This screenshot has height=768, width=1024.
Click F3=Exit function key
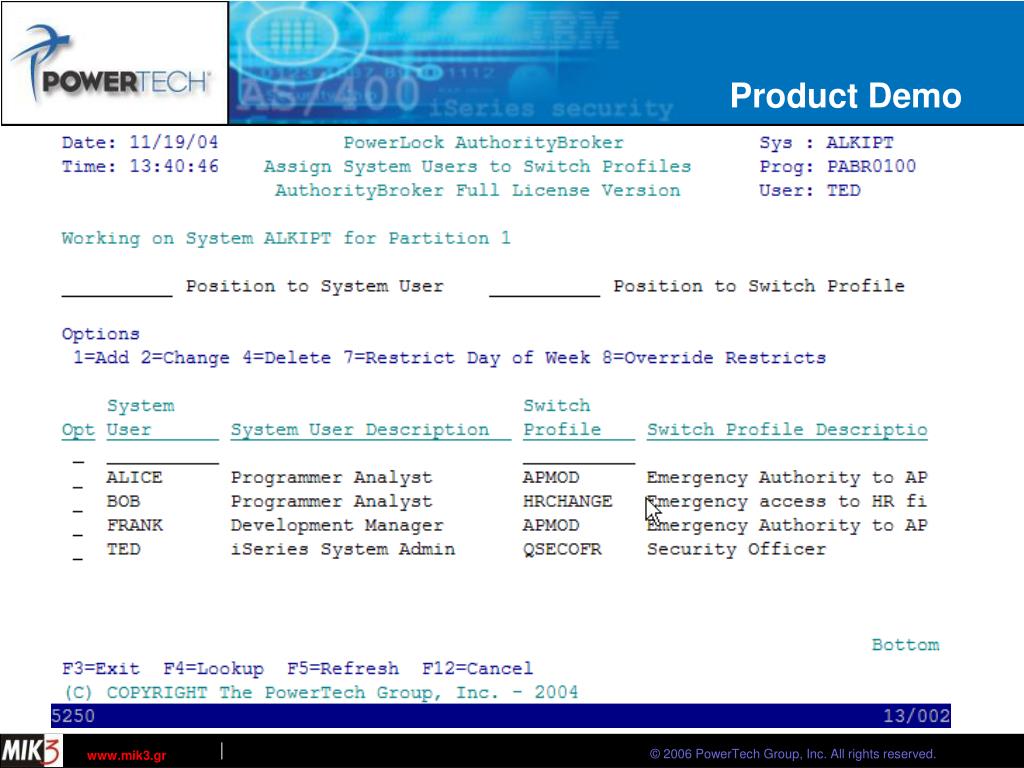point(101,669)
